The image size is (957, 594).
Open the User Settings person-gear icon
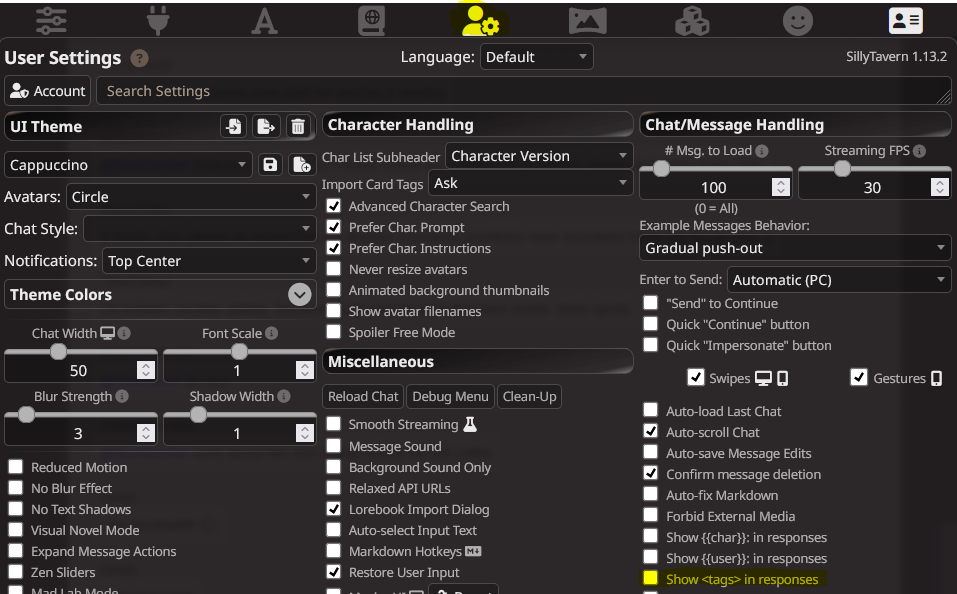coord(479,21)
